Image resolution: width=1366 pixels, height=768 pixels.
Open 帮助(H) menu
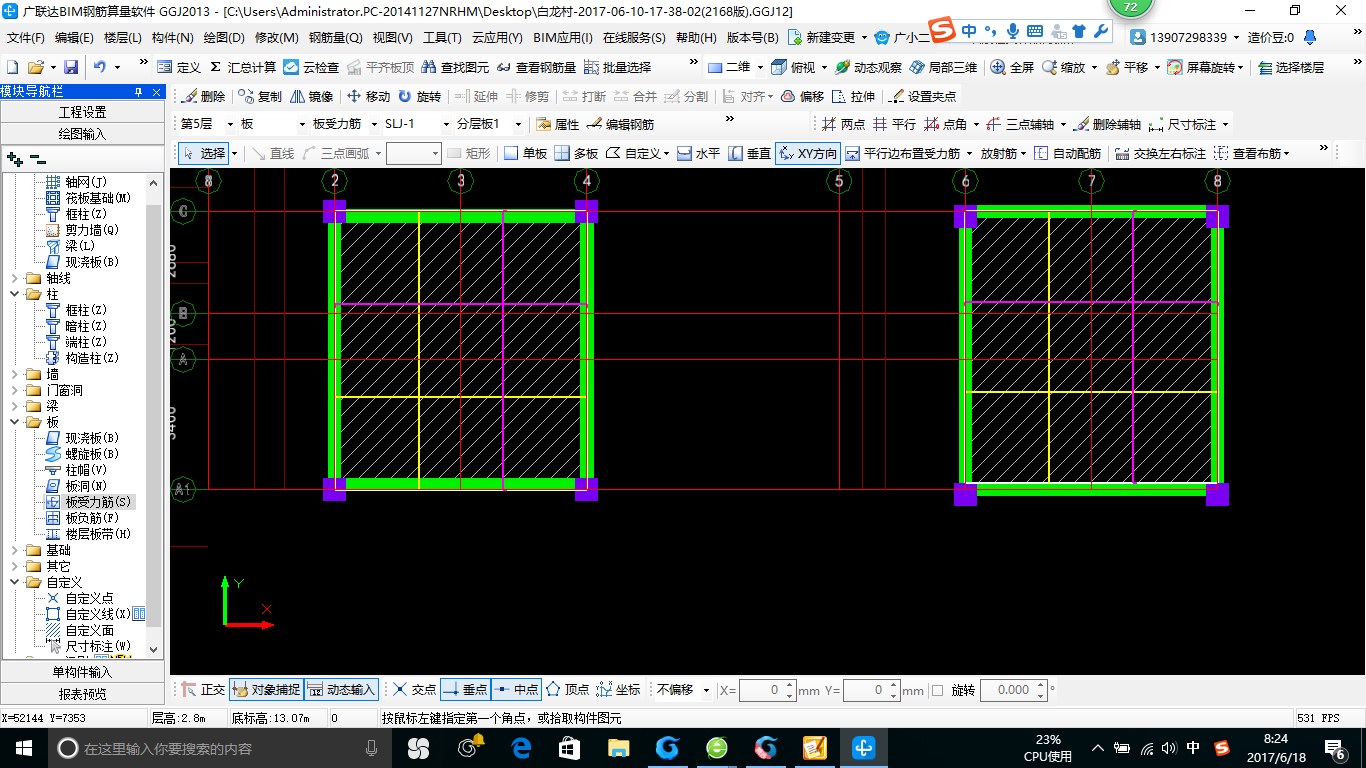(696, 38)
